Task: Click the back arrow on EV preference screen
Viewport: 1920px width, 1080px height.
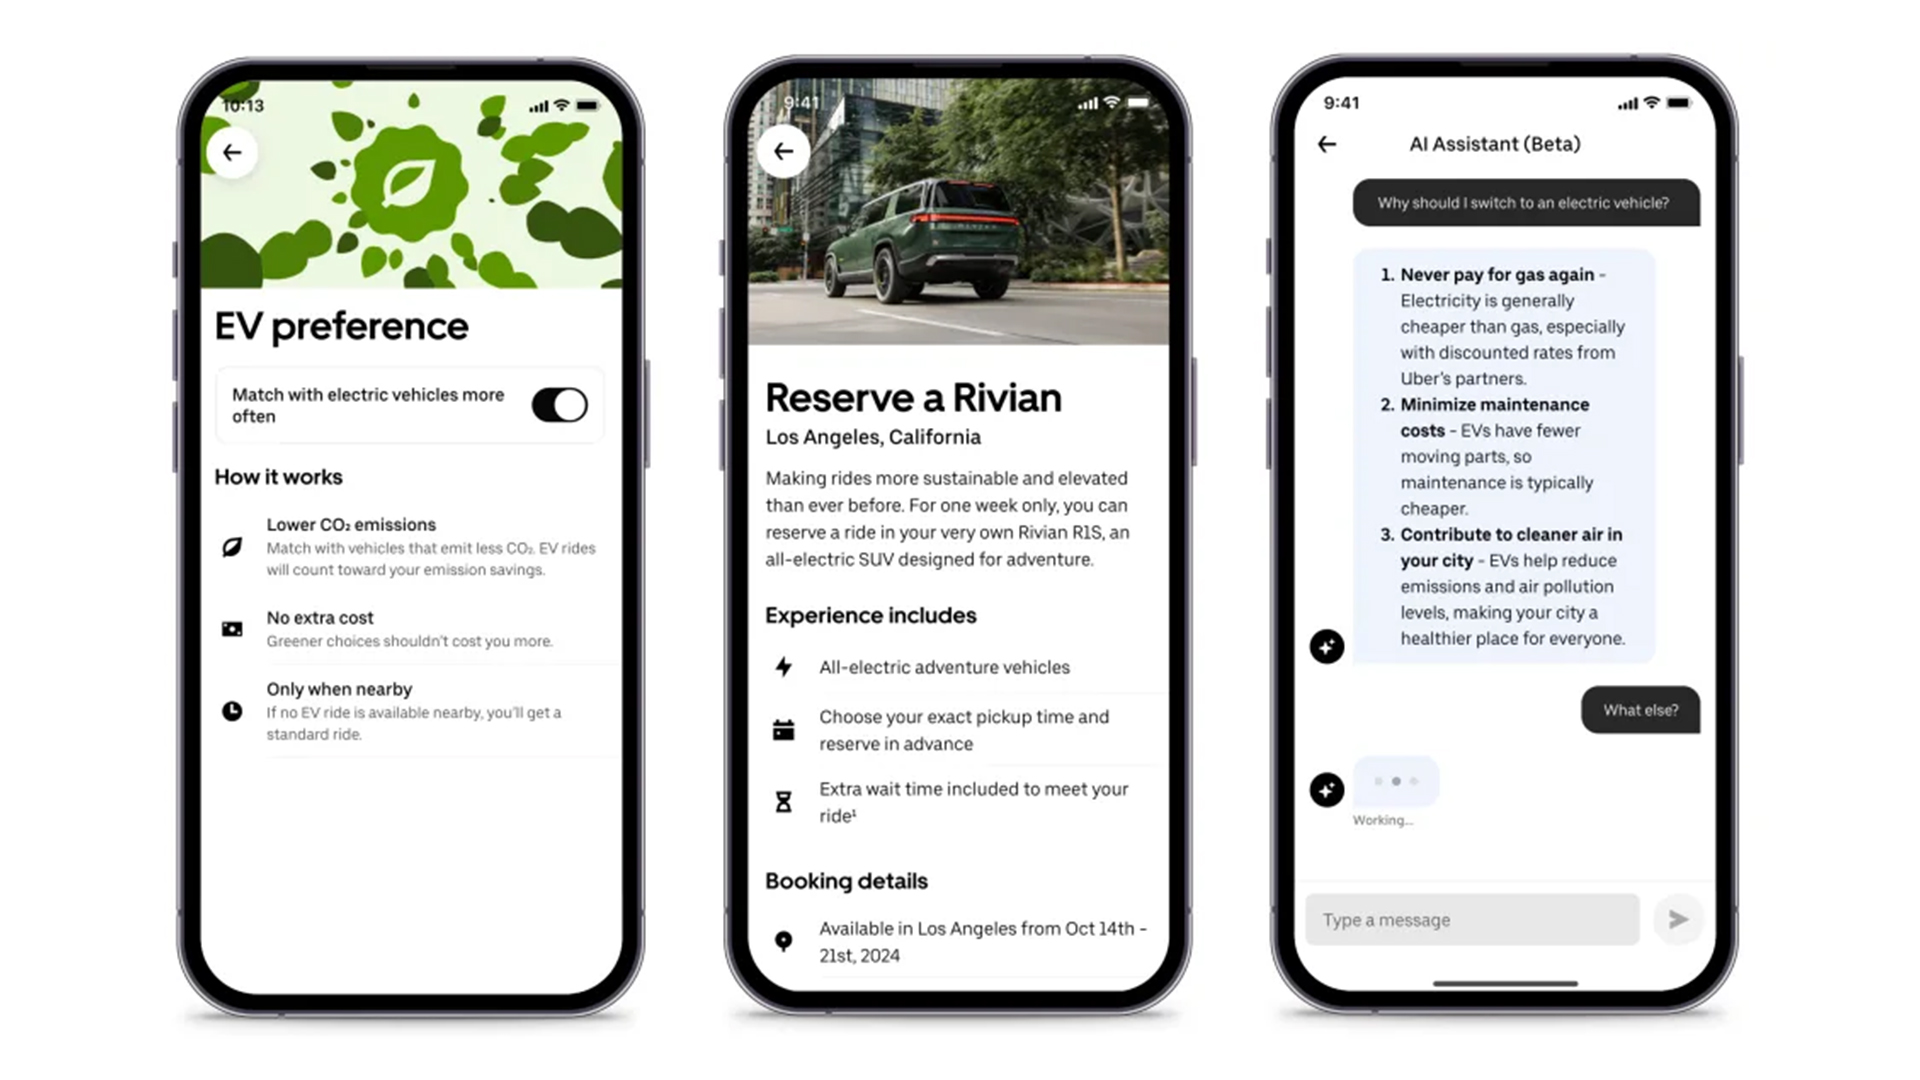Action: tap(233, 150)
